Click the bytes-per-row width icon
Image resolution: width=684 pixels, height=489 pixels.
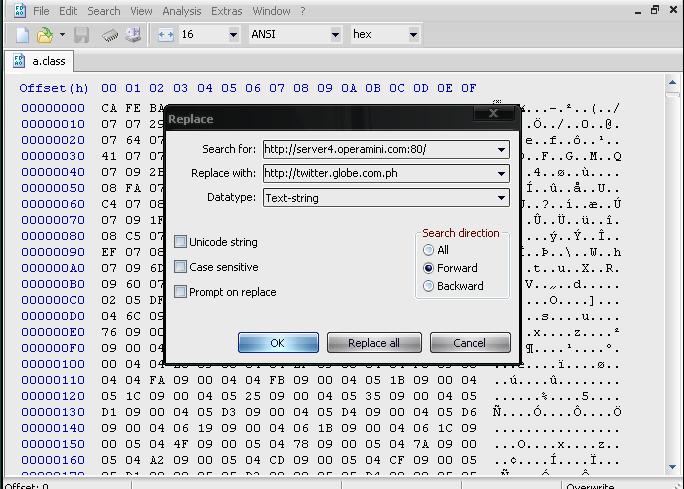pos(165,34)
